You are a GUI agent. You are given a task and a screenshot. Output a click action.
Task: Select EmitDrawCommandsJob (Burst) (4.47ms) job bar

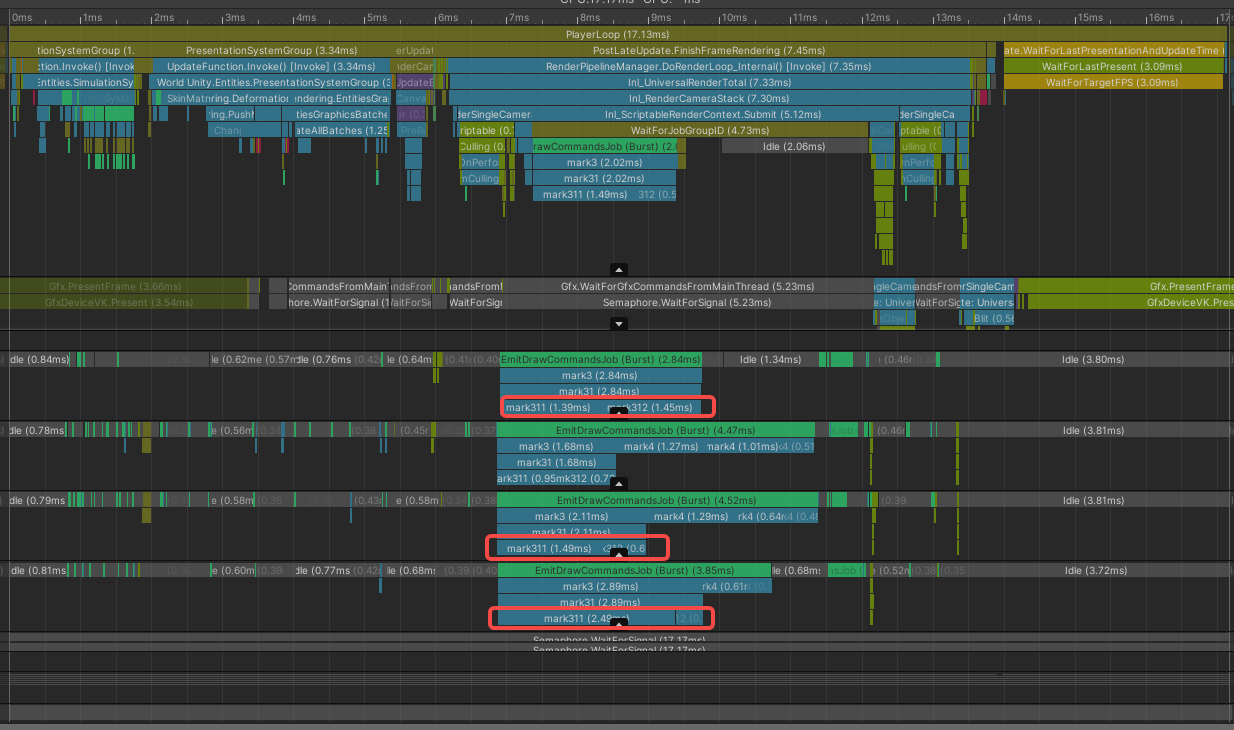(x=656, y=430)
